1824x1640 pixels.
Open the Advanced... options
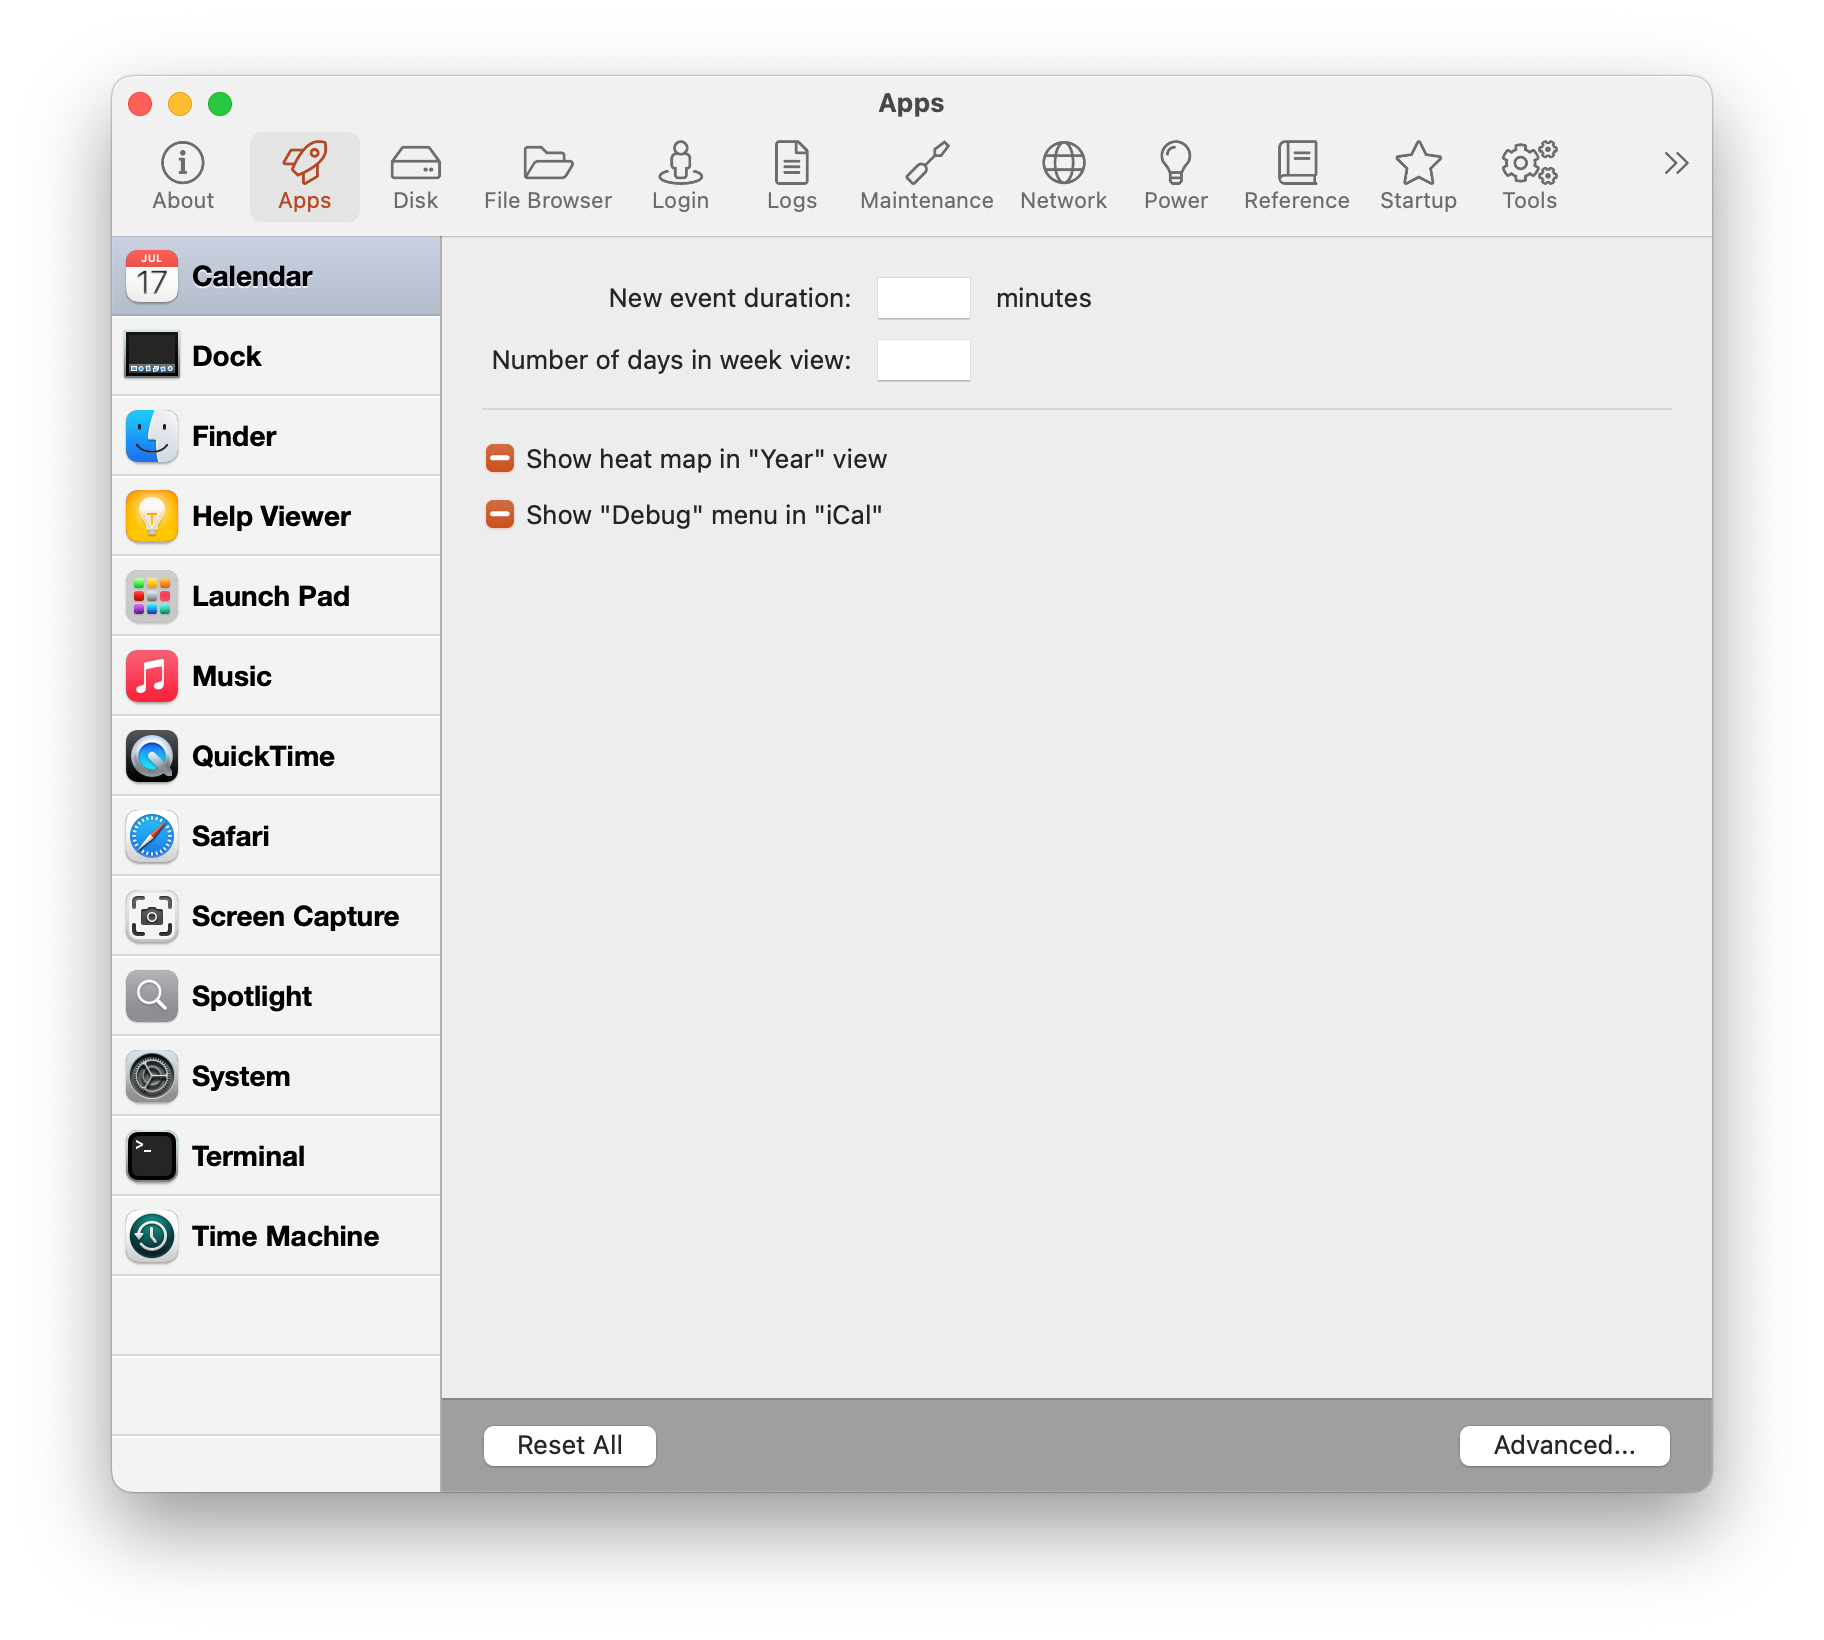1564,1445
